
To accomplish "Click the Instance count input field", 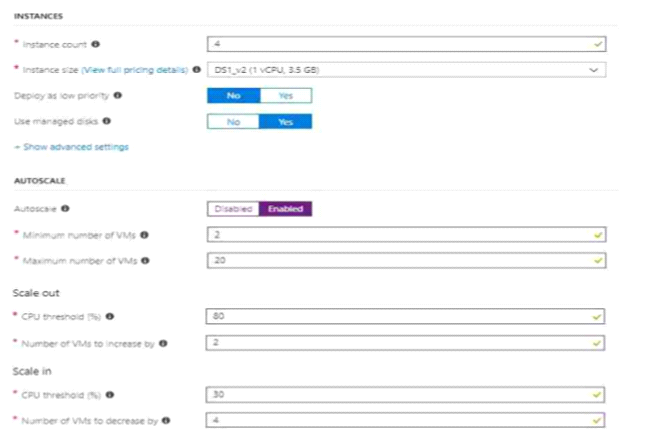I will (x=406, y=44).
